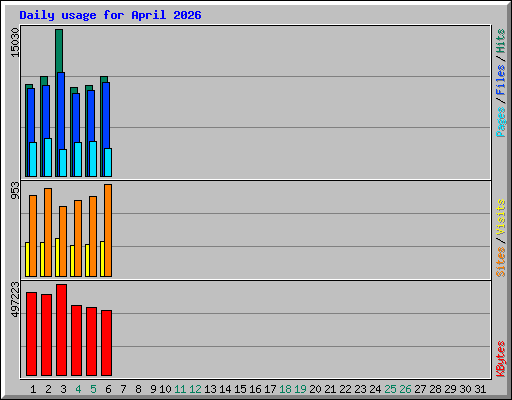Click the green day 26 axis label
The image size is (512, 400).
tap(405, 389)
